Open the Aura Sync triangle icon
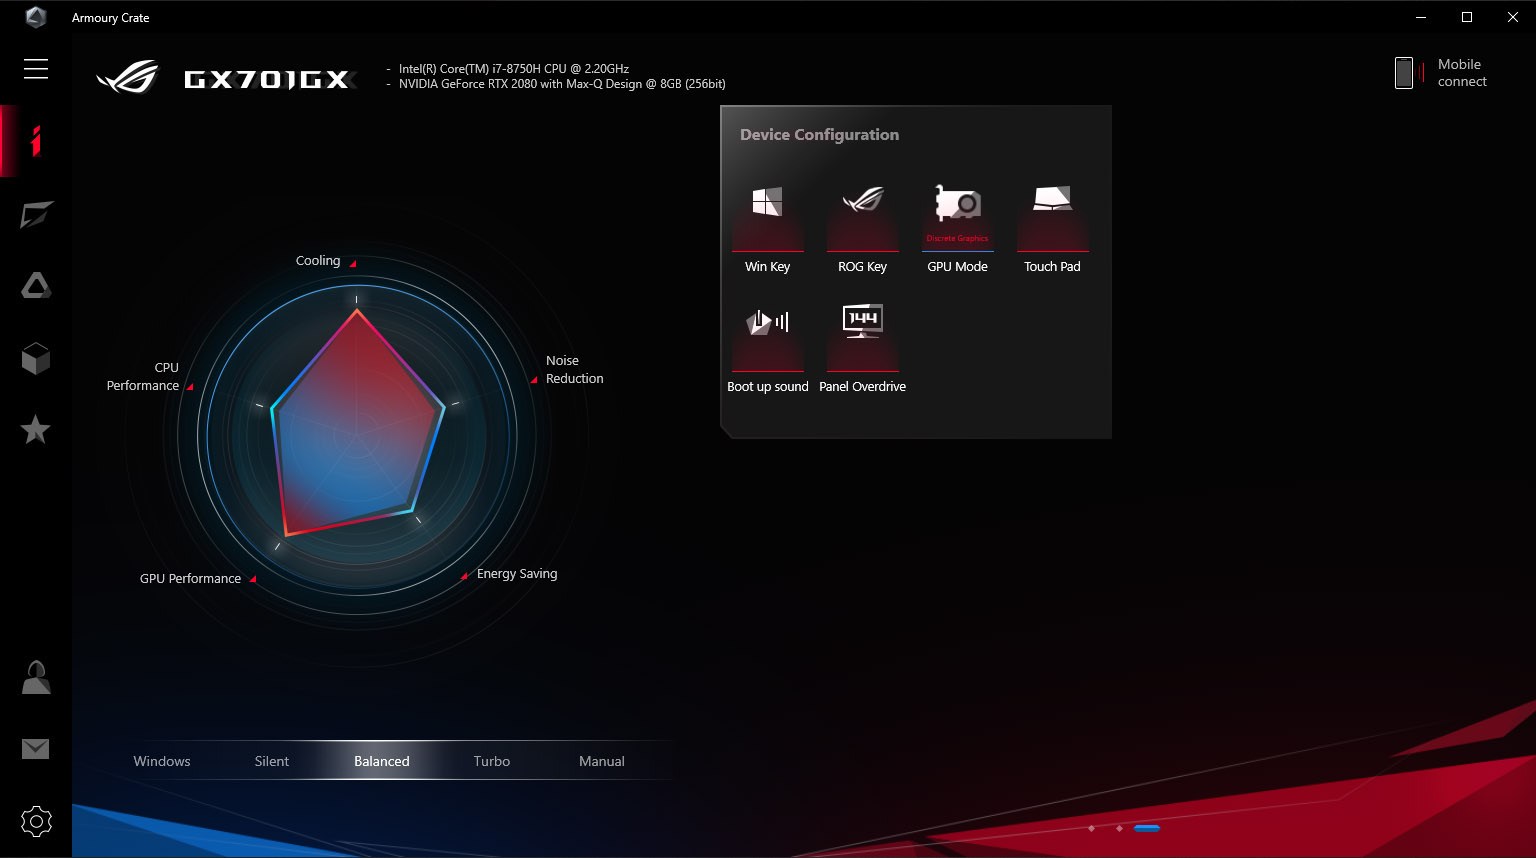This screenshot has height=858, width=1536. 36,286
